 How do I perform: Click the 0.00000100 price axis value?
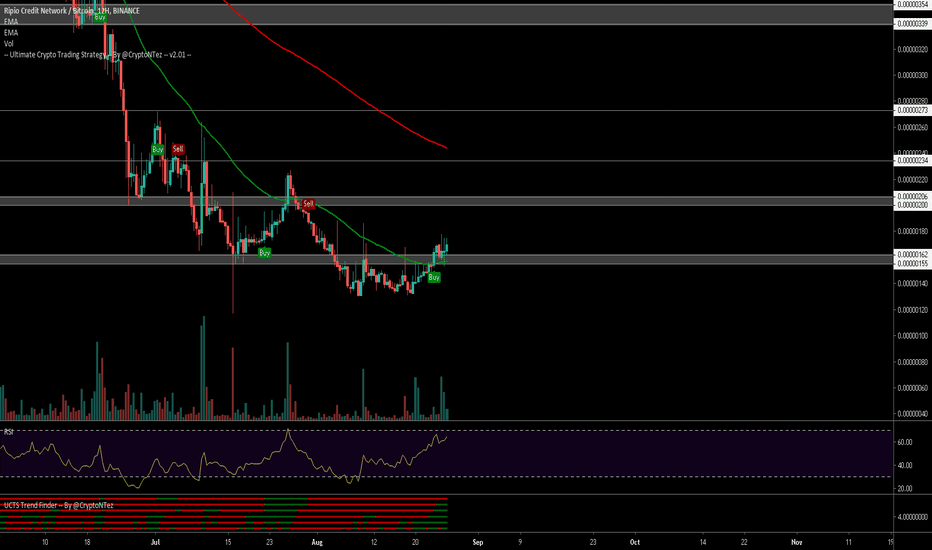pos(912,336)
